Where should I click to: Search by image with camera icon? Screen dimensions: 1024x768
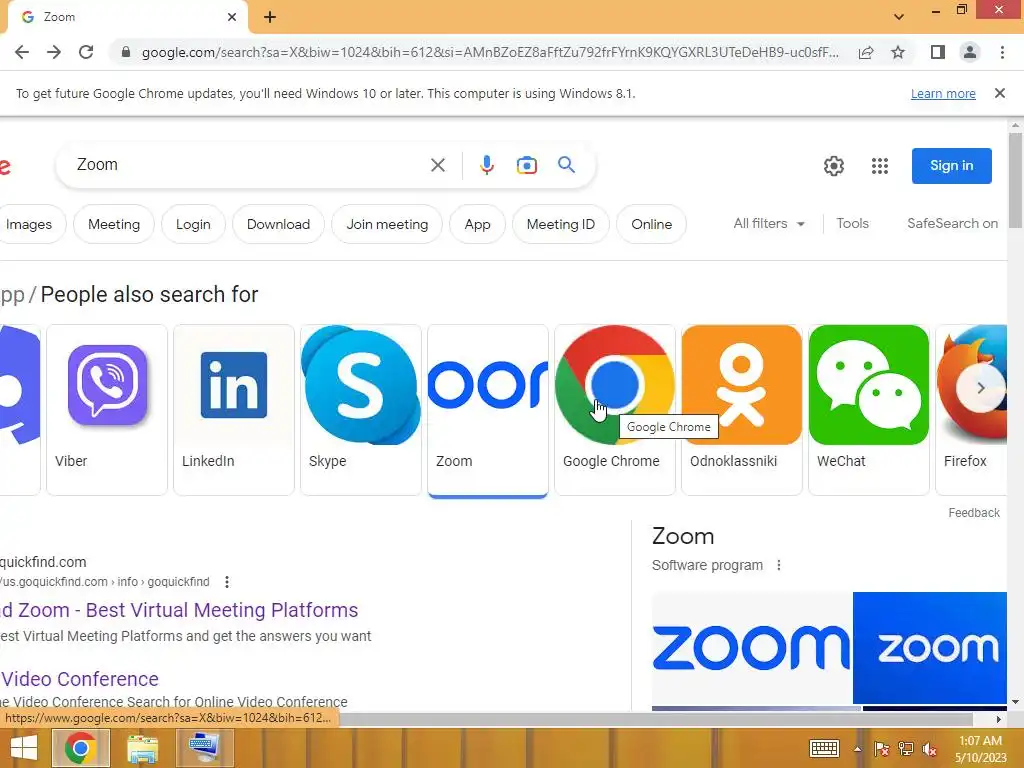pos(526,165)
